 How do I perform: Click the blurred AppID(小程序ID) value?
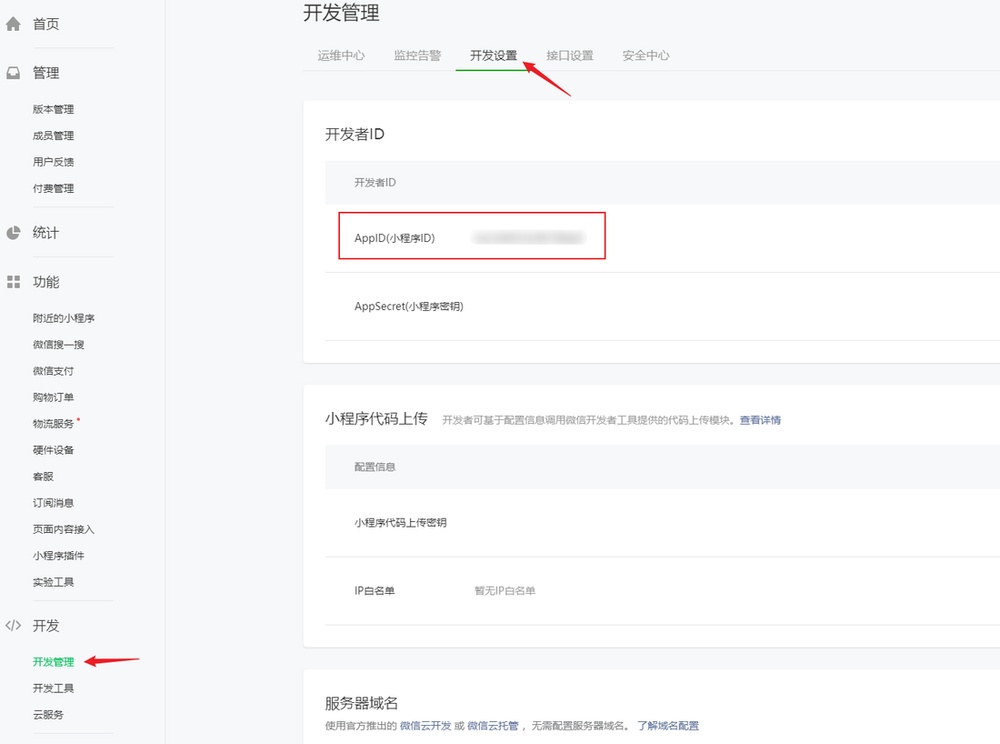point(528,238)
